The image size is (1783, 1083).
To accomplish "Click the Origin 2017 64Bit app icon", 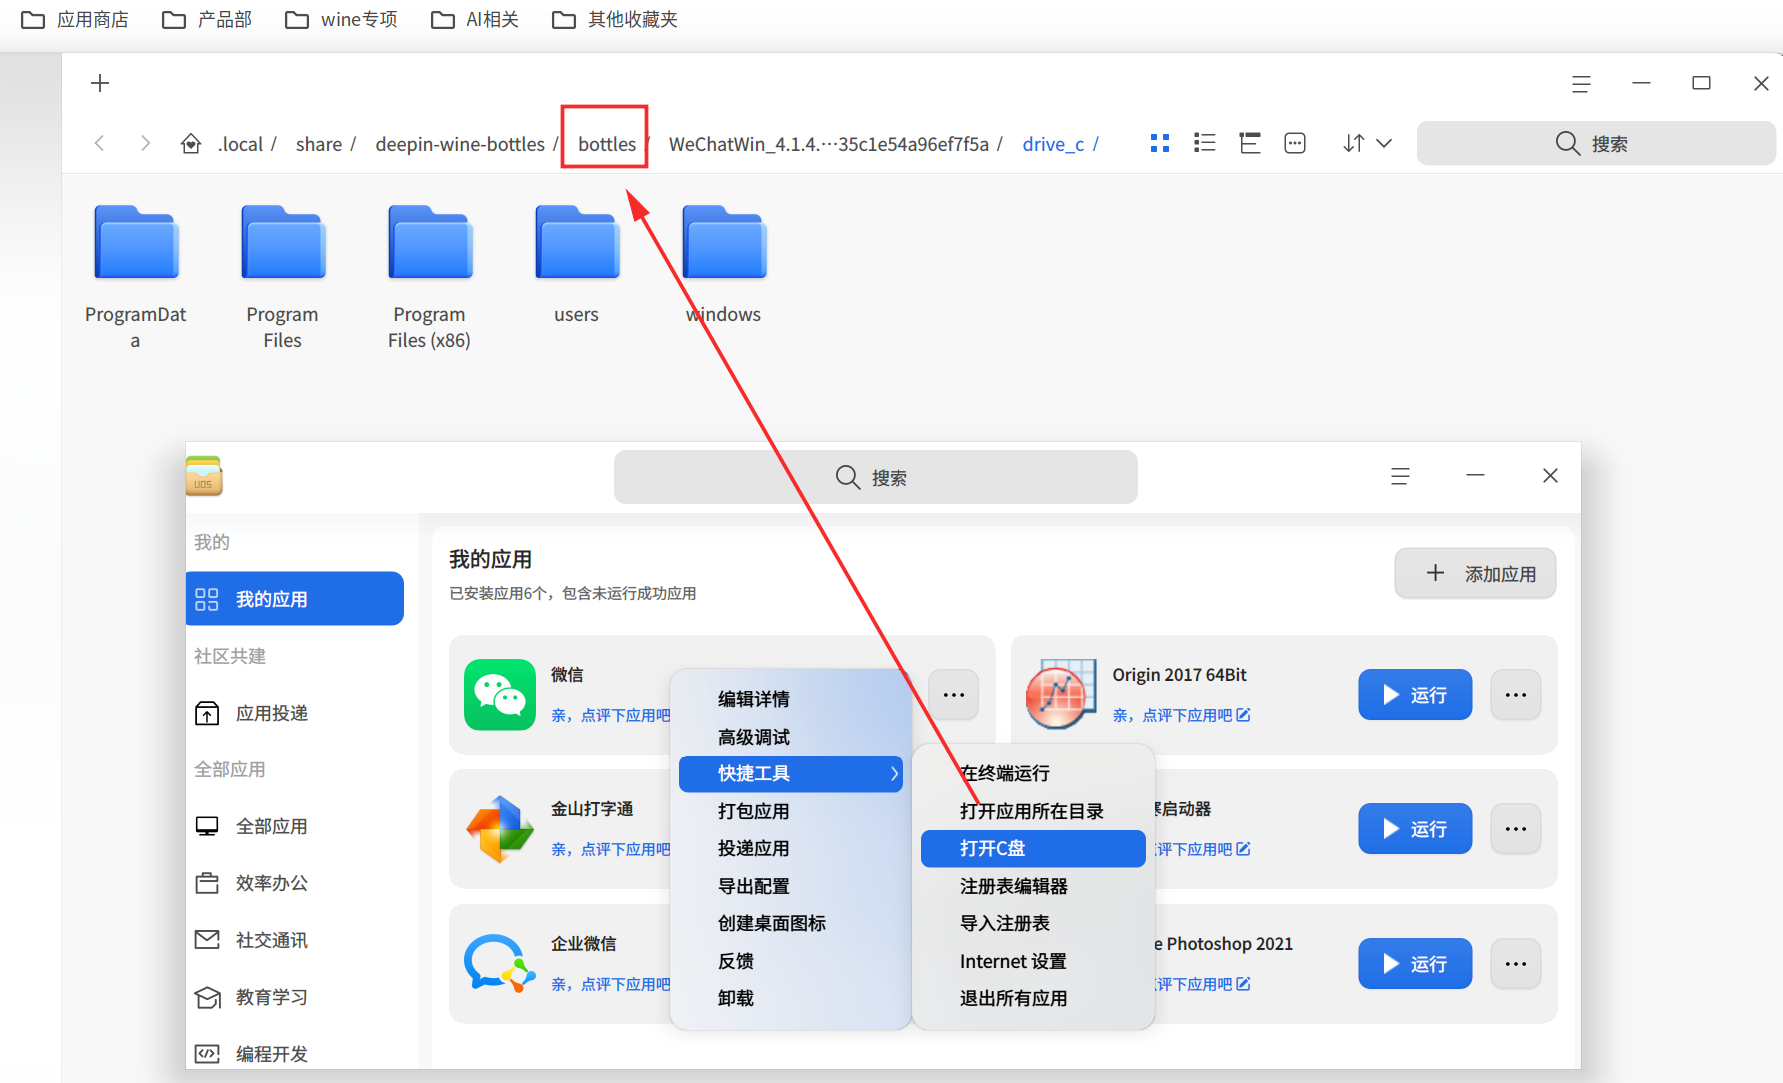I will (x=1061, y=695).
